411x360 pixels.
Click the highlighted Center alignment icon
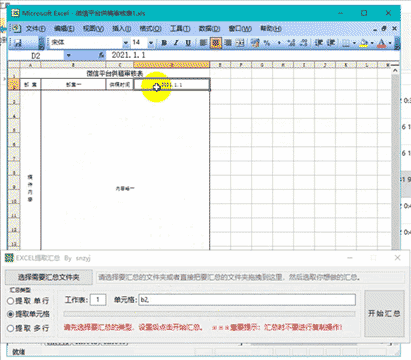pyautogui.click(x=216, y=43)
